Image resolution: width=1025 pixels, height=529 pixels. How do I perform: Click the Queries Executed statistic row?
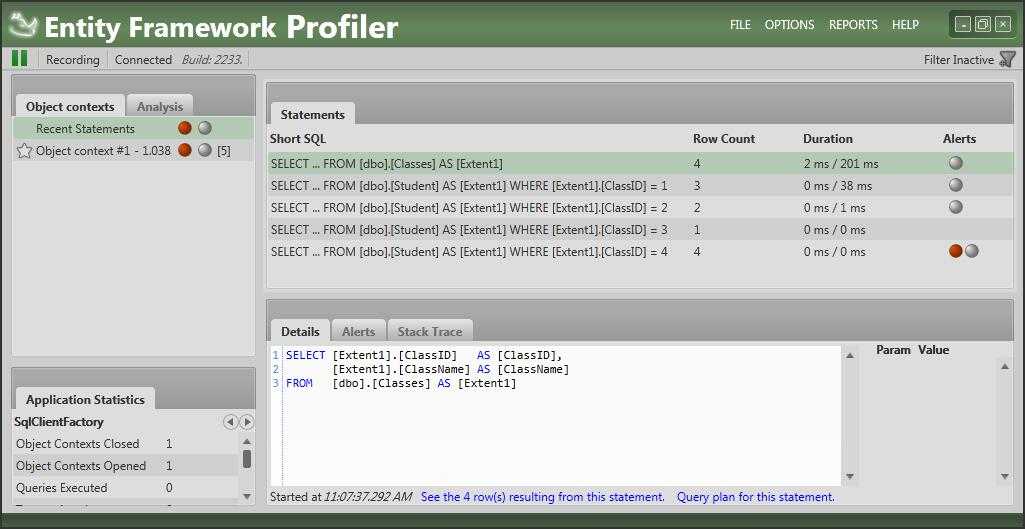pyautogui.click(x=126, y=488)
